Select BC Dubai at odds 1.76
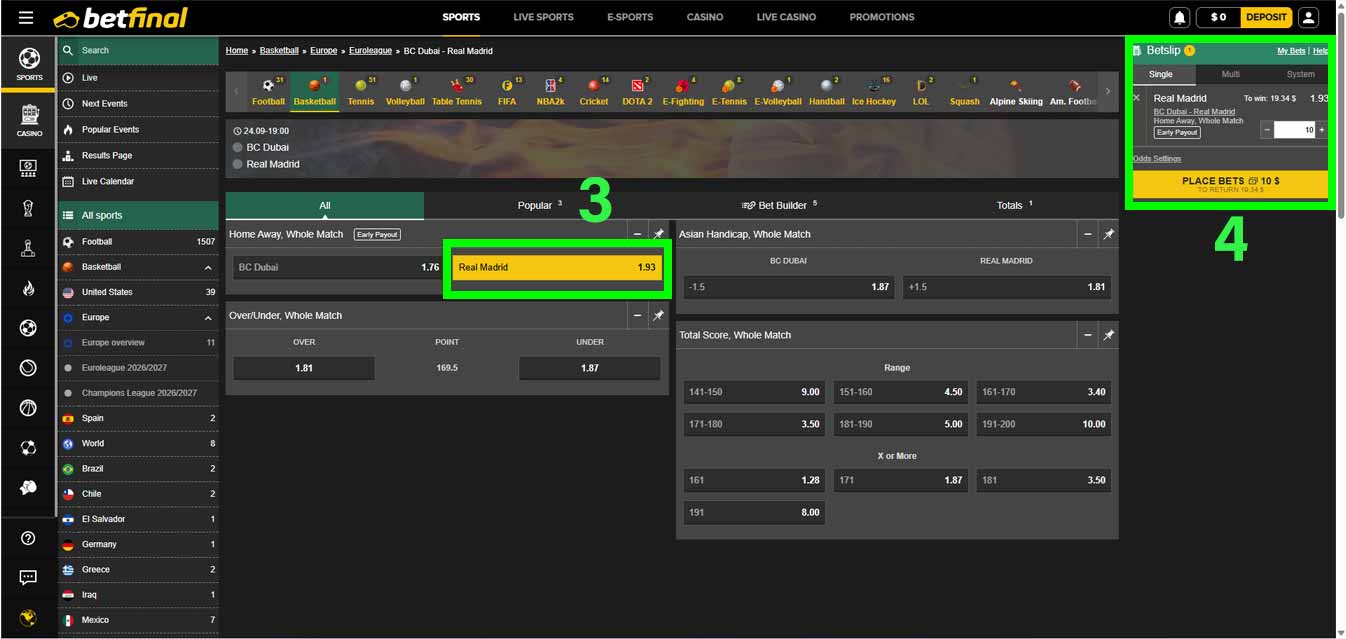Image resolution: width=1346 pixels, height=639 pixels. 339,267
